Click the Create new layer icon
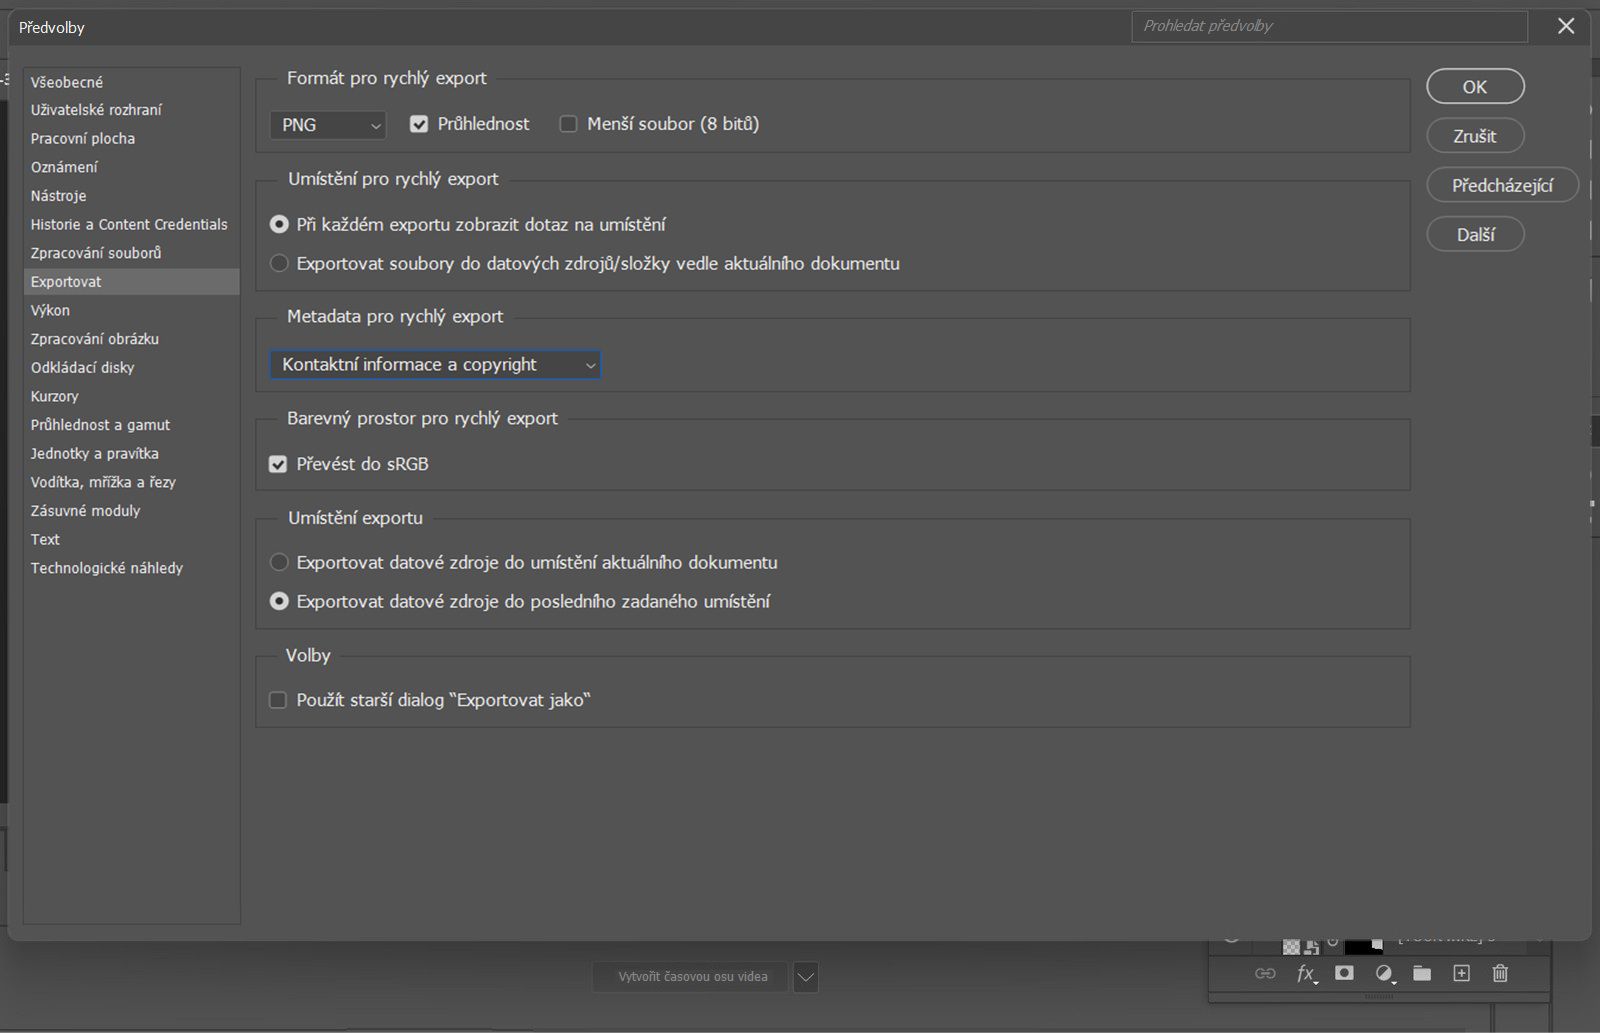Screen dimensions: 1600x1033 coord(1461,973)
